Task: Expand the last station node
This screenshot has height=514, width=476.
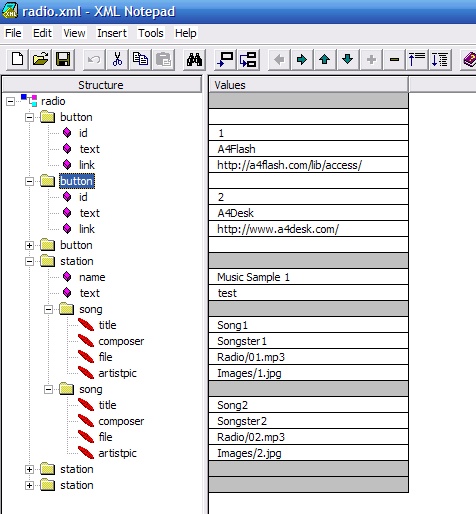Action: [29, 485]
